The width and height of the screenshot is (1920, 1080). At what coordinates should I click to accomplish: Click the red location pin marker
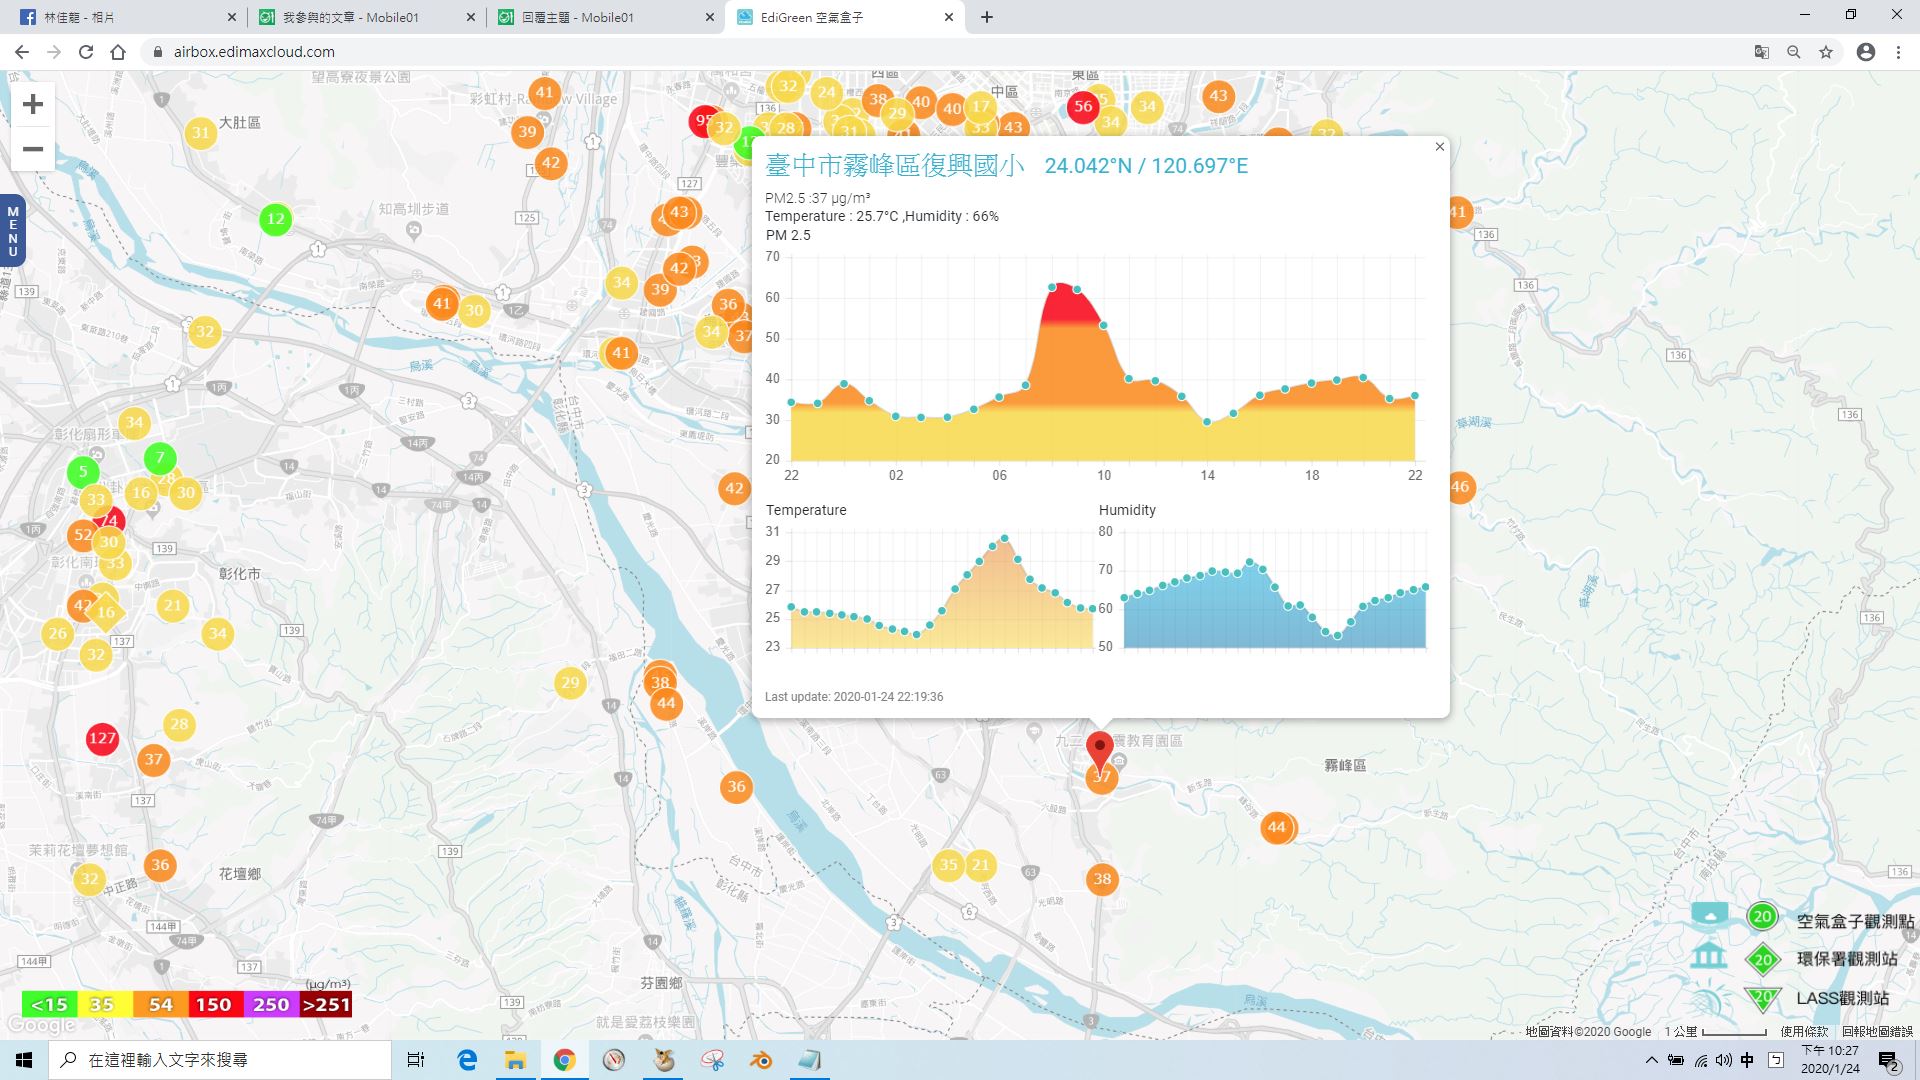pyautogui.click(x=1100, y=750)
